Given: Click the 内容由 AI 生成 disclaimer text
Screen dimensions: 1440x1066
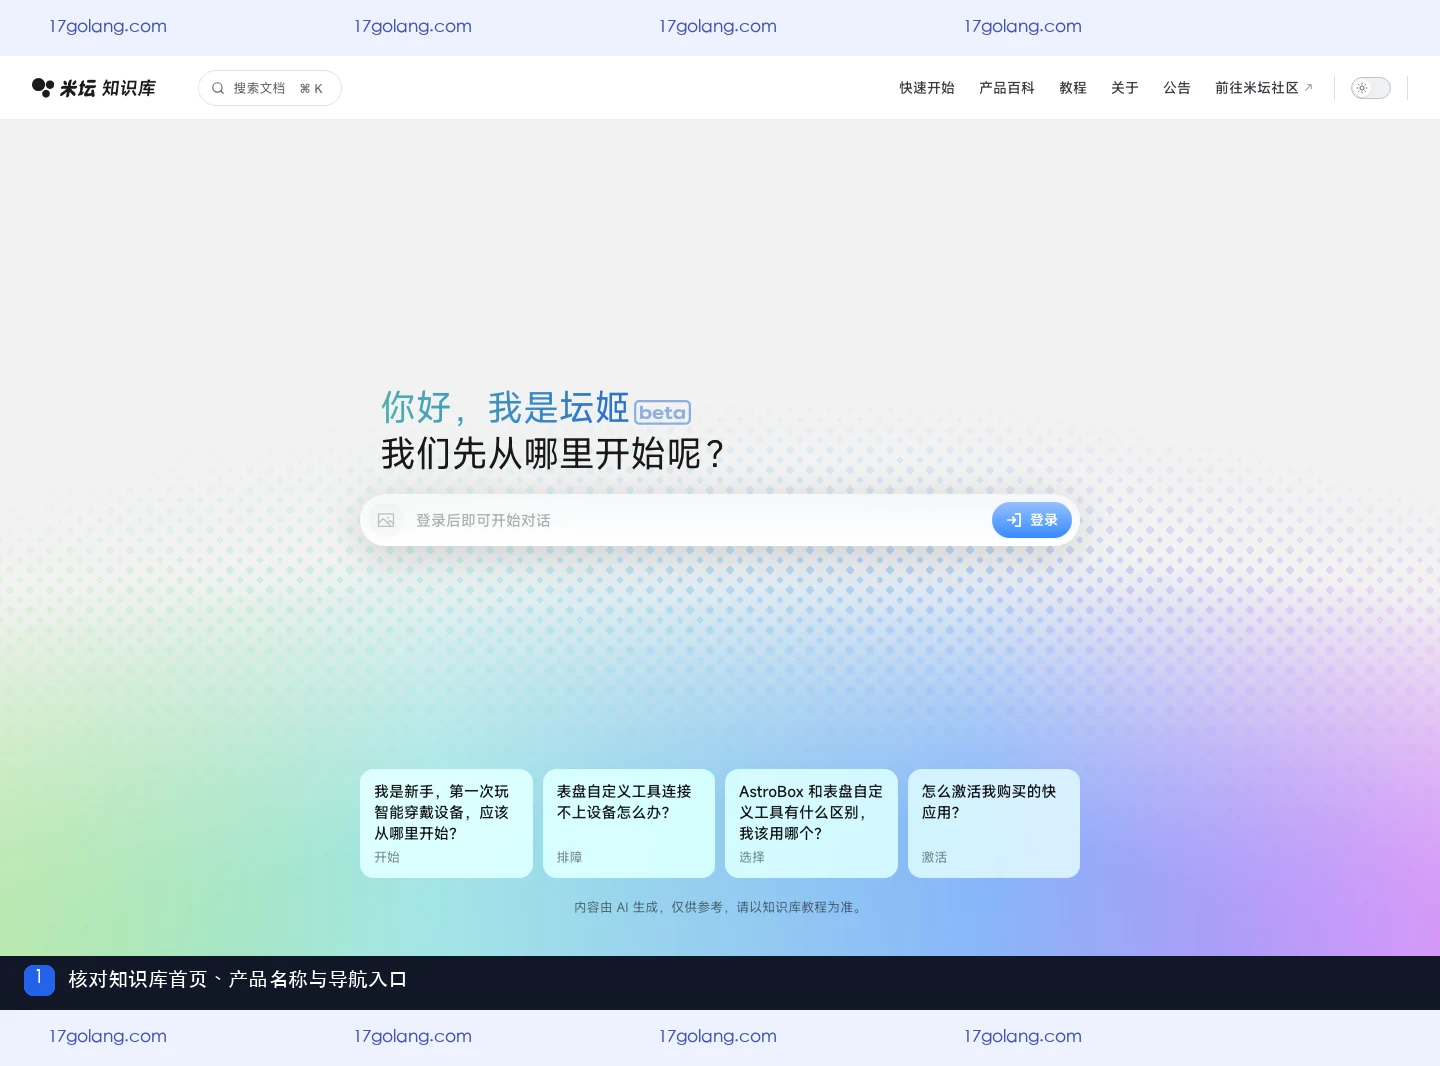Looking at the screenshot, I should click(x=720, y=907).
